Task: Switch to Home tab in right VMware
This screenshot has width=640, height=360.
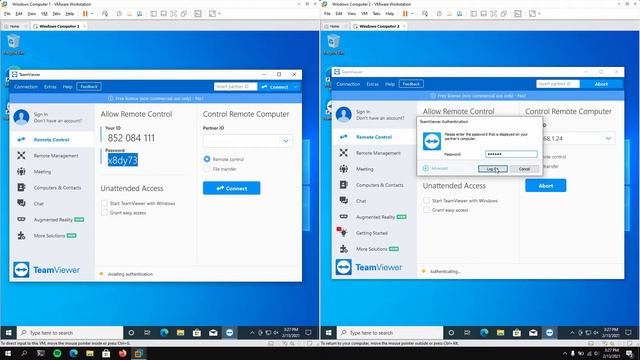Action: click(x=334, y=26)
